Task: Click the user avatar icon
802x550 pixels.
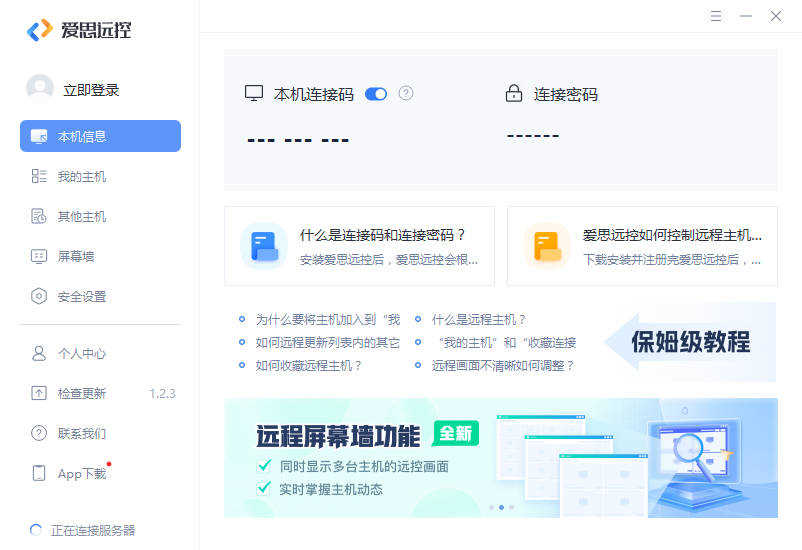Action: (x=40, y=89)
